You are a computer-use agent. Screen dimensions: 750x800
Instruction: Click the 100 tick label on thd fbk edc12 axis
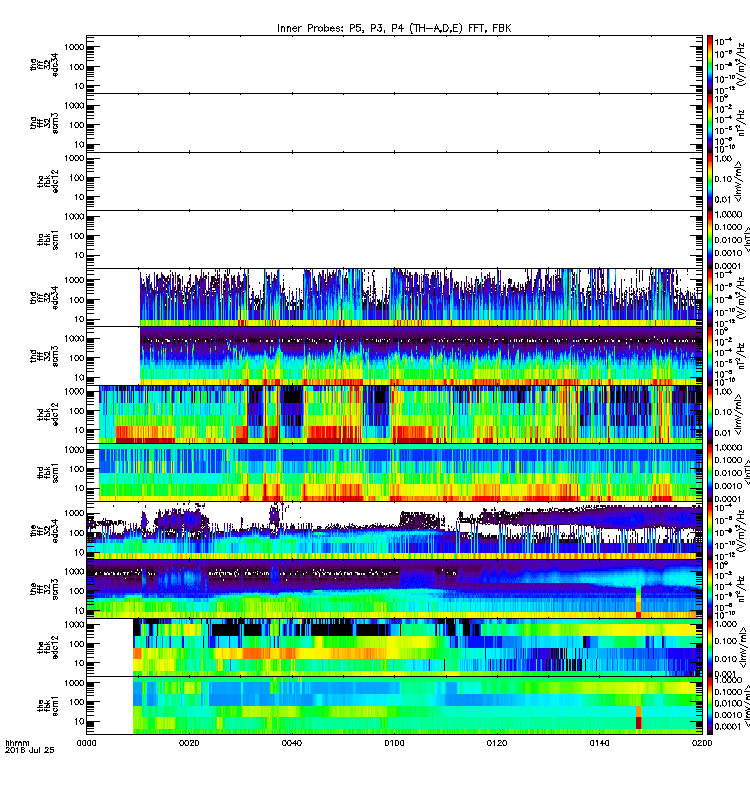(76, 411)
